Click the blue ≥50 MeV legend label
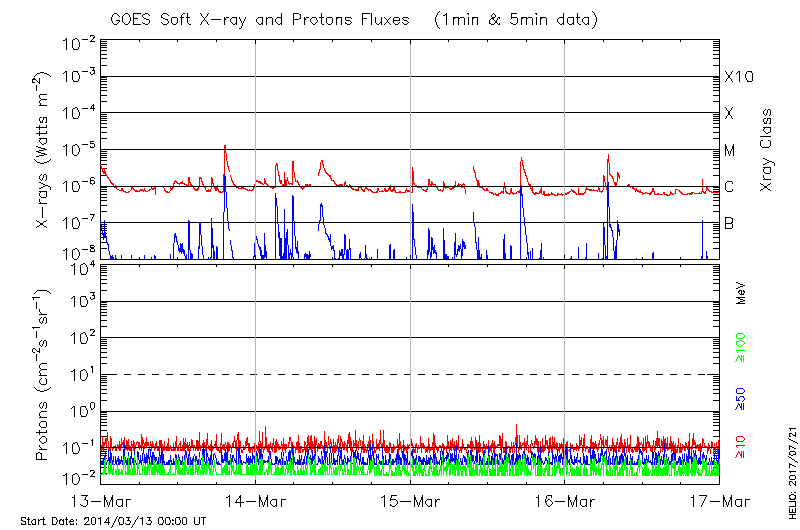This screenshot has height=530, width=800. [x=741, y=398]
